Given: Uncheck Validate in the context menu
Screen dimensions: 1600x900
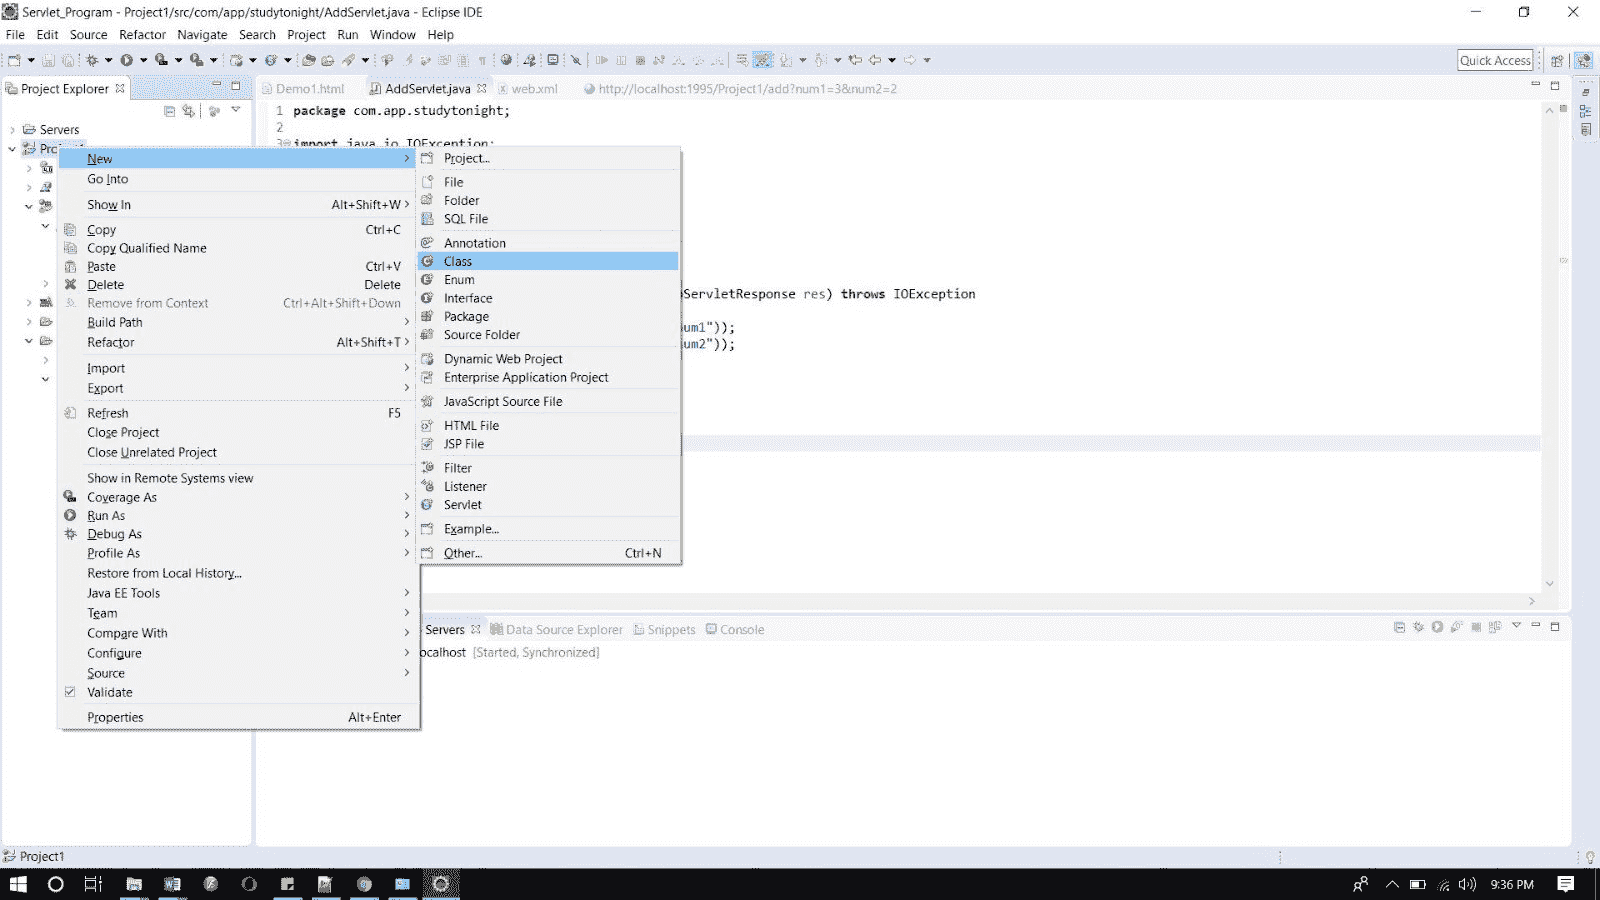Looking at the screenshot, I should 70,692.
